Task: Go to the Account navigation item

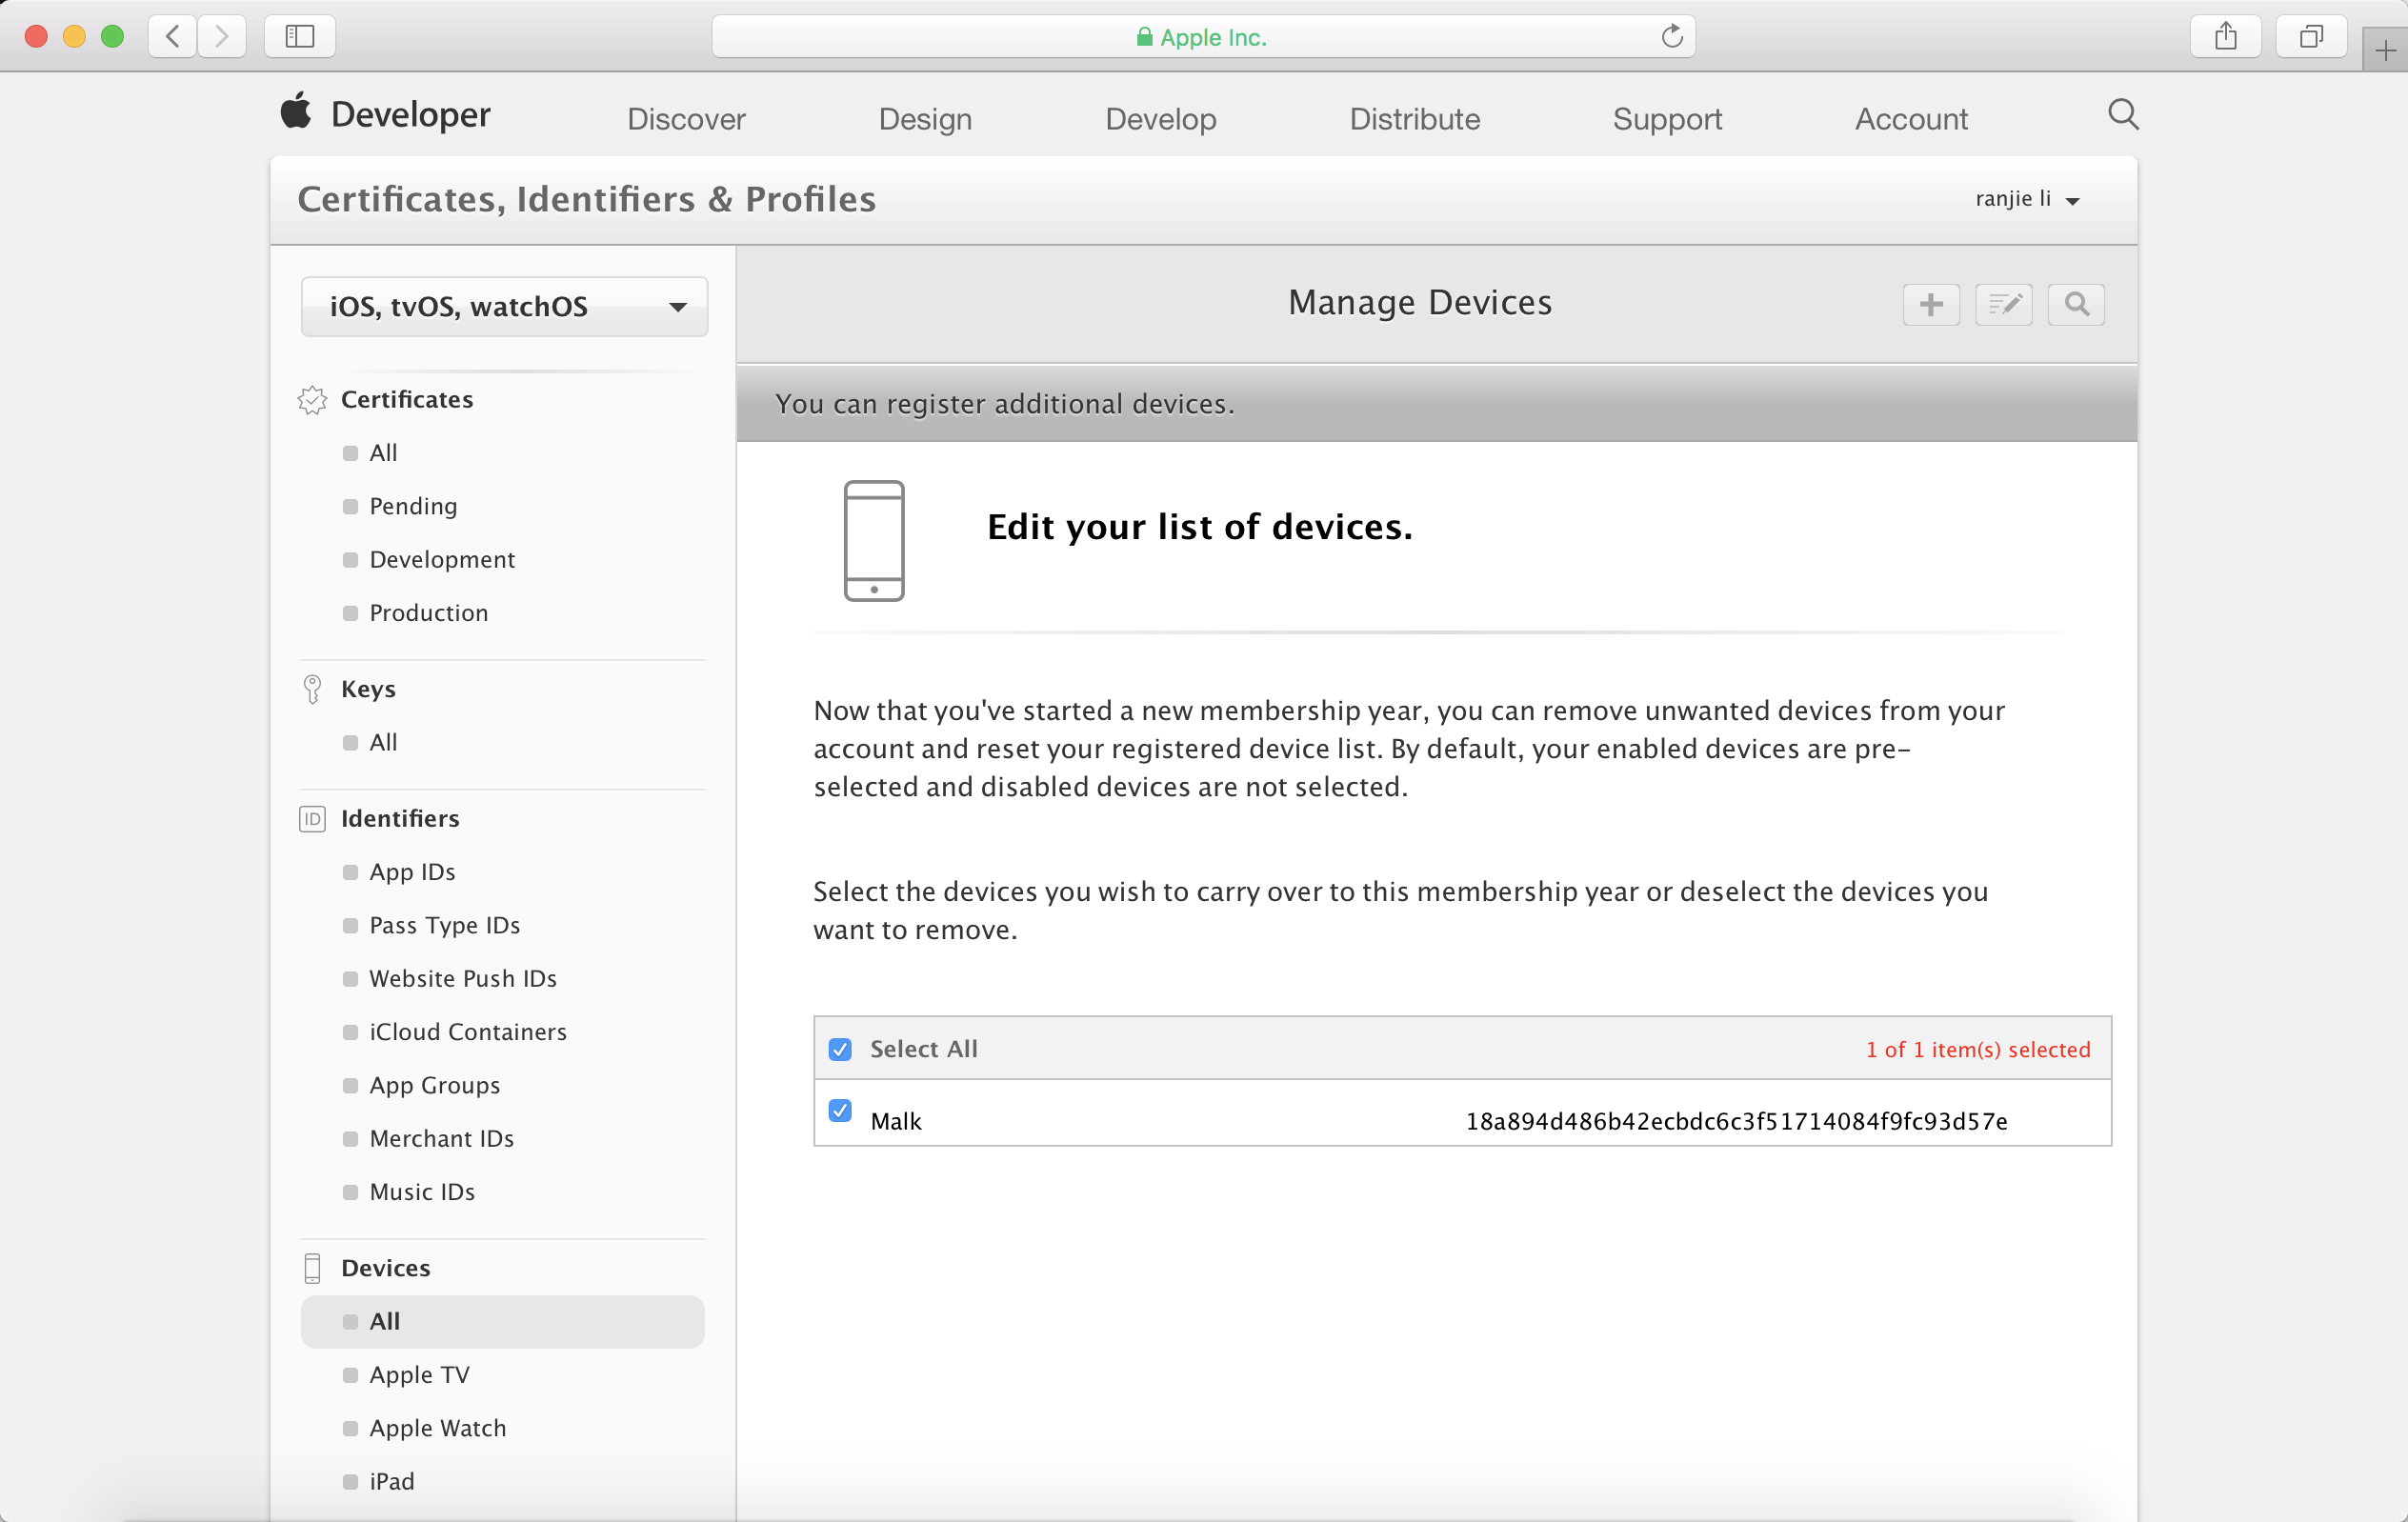Action: pos(1910,119)
